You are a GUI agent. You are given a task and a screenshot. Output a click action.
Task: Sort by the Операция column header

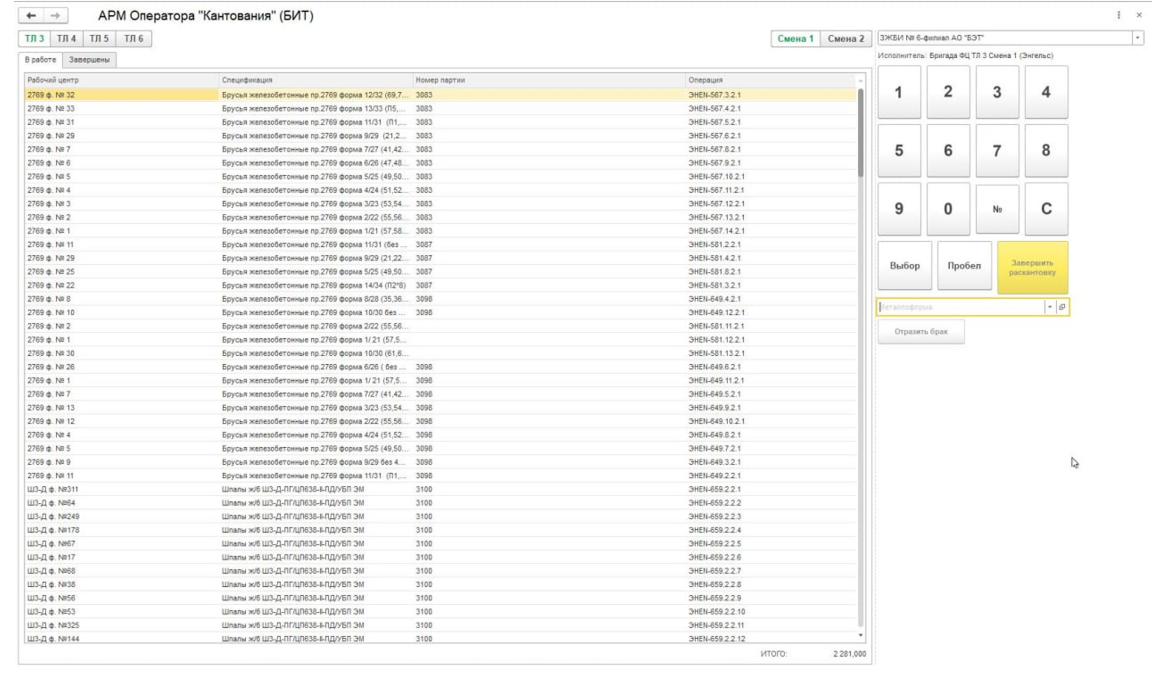point(770,80)
